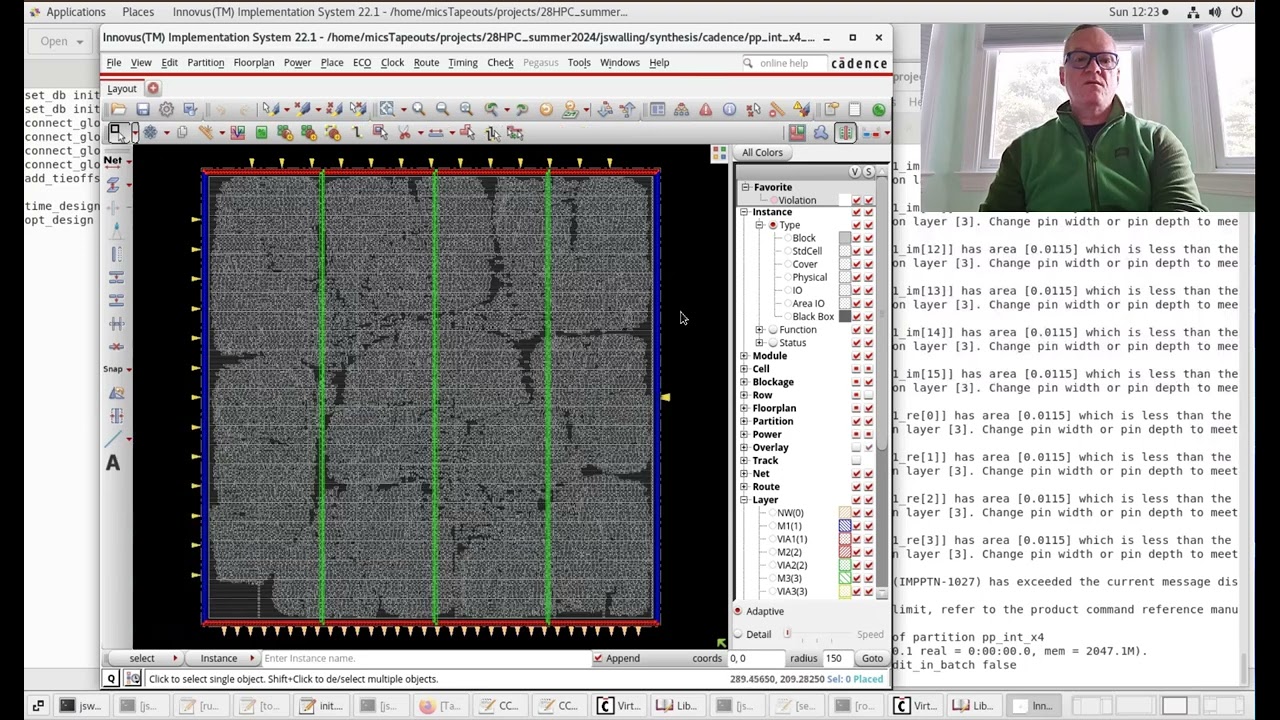Click the zoom out magnifier icon
The image size is (1280, 720).
point(442,109)
